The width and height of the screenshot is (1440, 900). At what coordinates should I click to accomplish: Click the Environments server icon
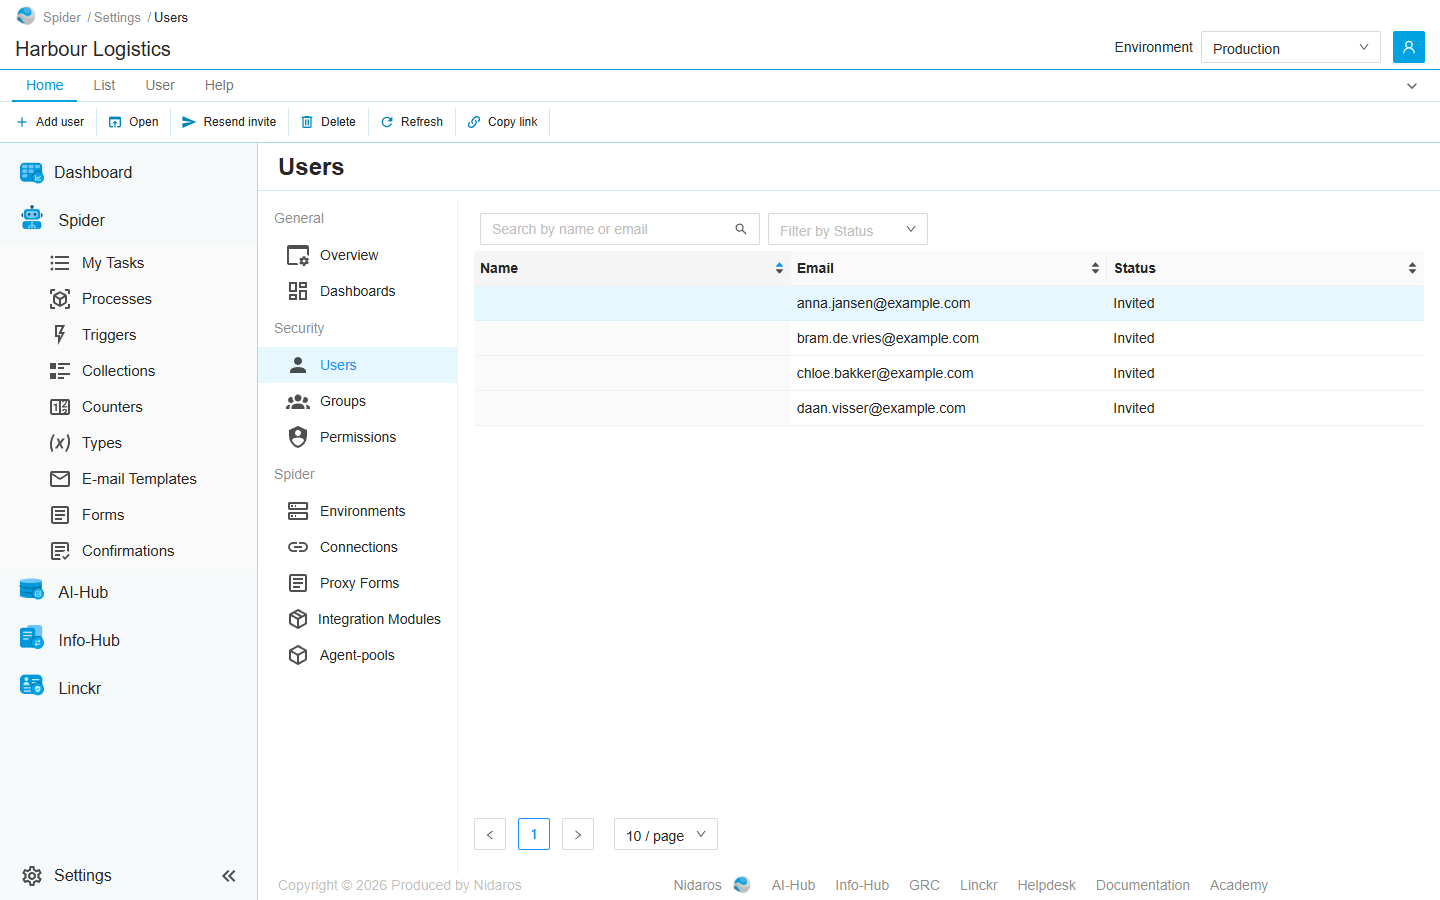click(x=298, y=511)
